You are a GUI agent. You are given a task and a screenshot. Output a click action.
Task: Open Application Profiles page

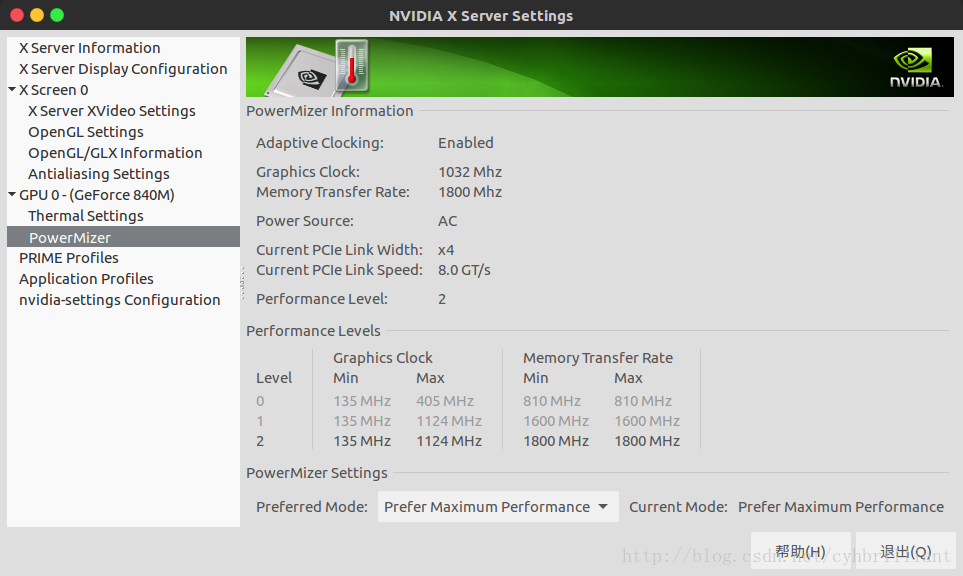pyautogui.click(x=87, y=279)
